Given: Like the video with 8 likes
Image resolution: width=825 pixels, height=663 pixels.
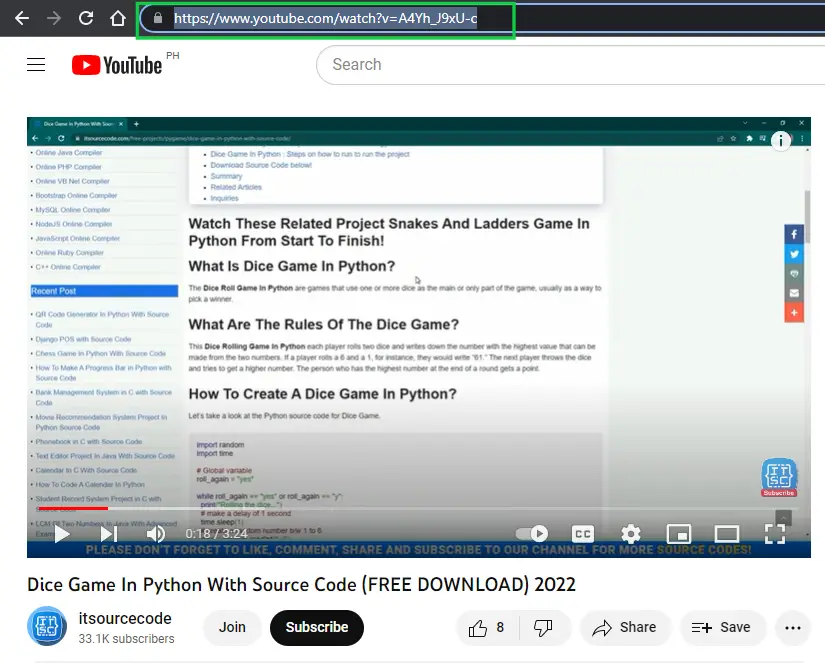Looking at the screenshot, I should (487, 628).
